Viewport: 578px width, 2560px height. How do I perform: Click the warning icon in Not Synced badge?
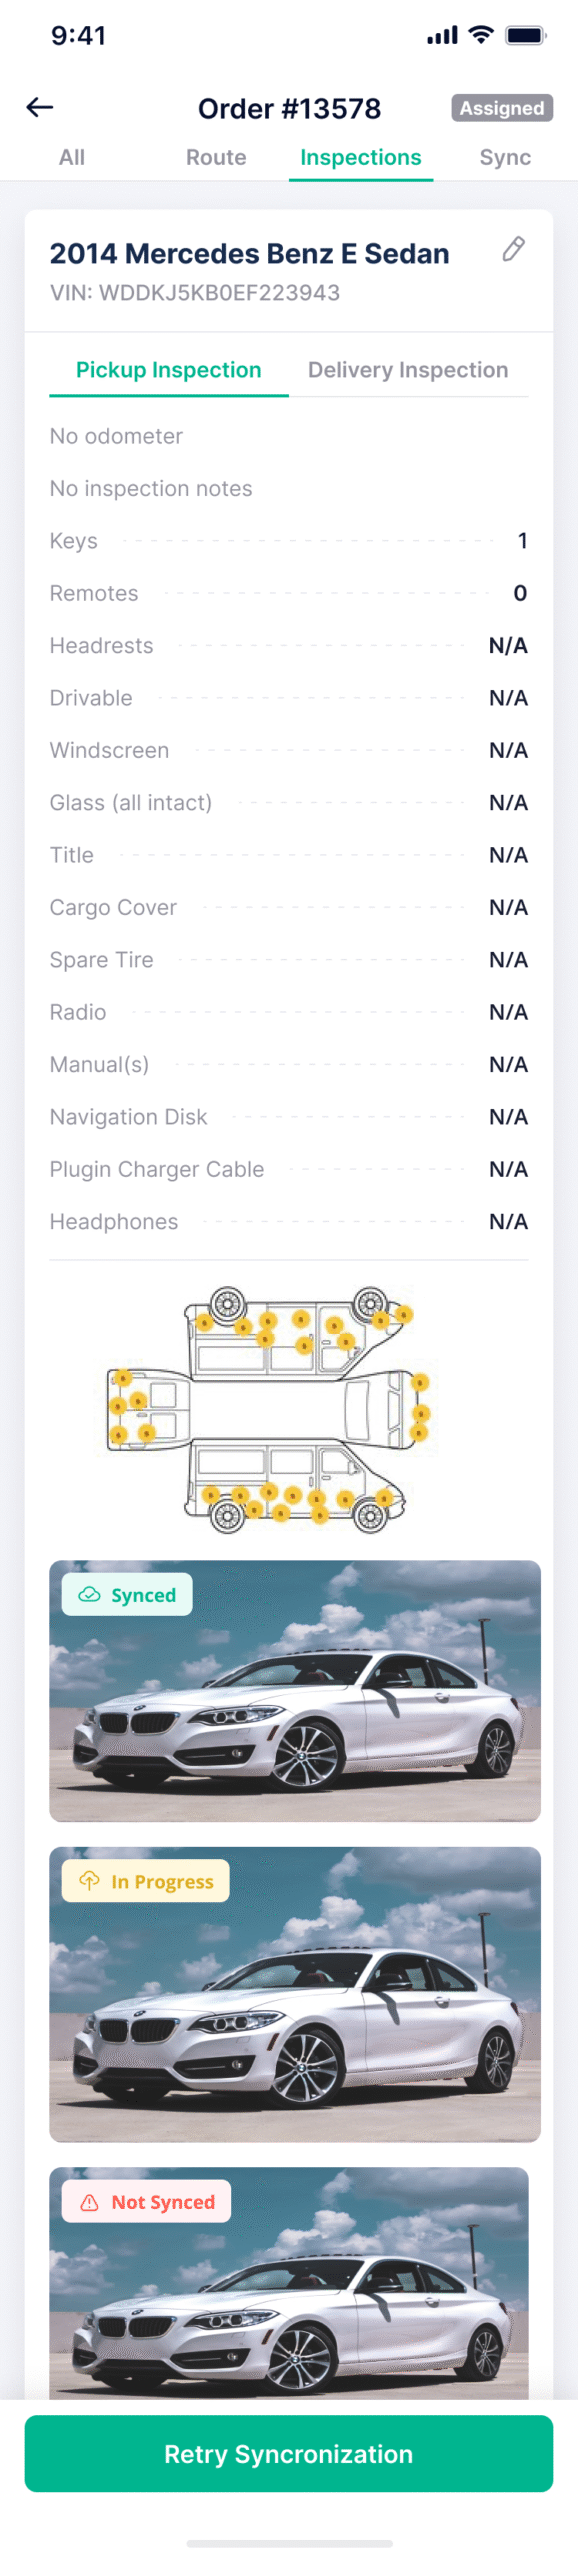click(89, 2201)
